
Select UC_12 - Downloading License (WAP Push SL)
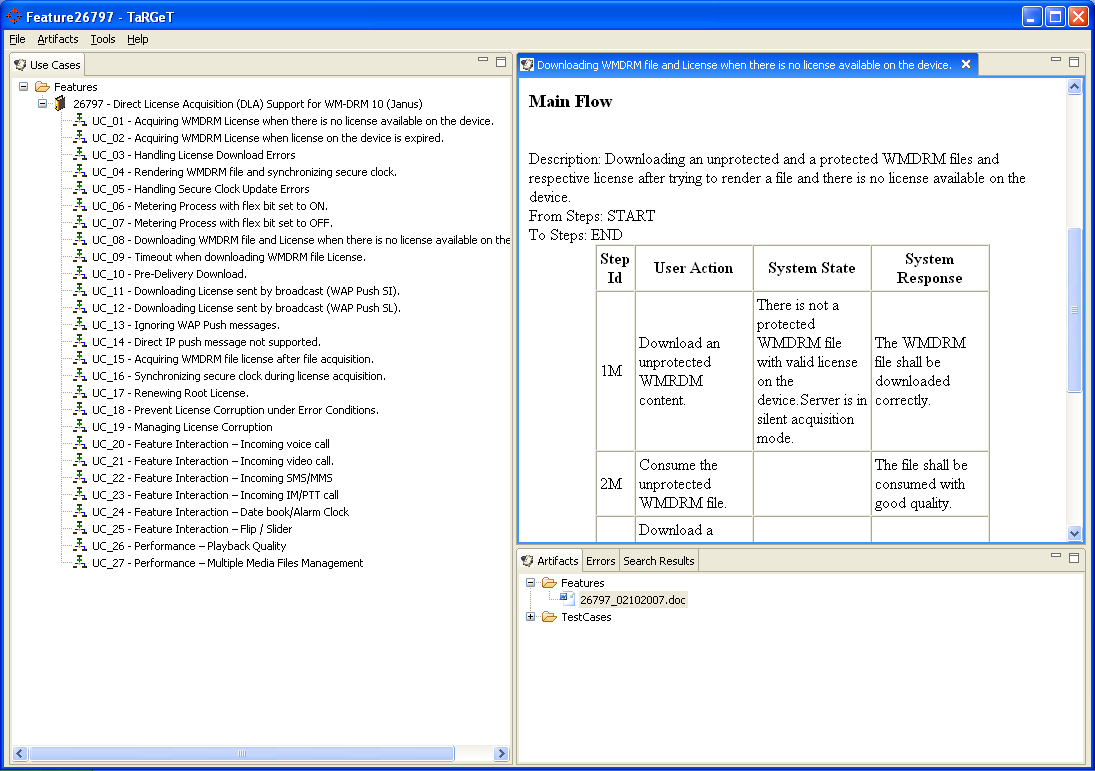[247, 308]
